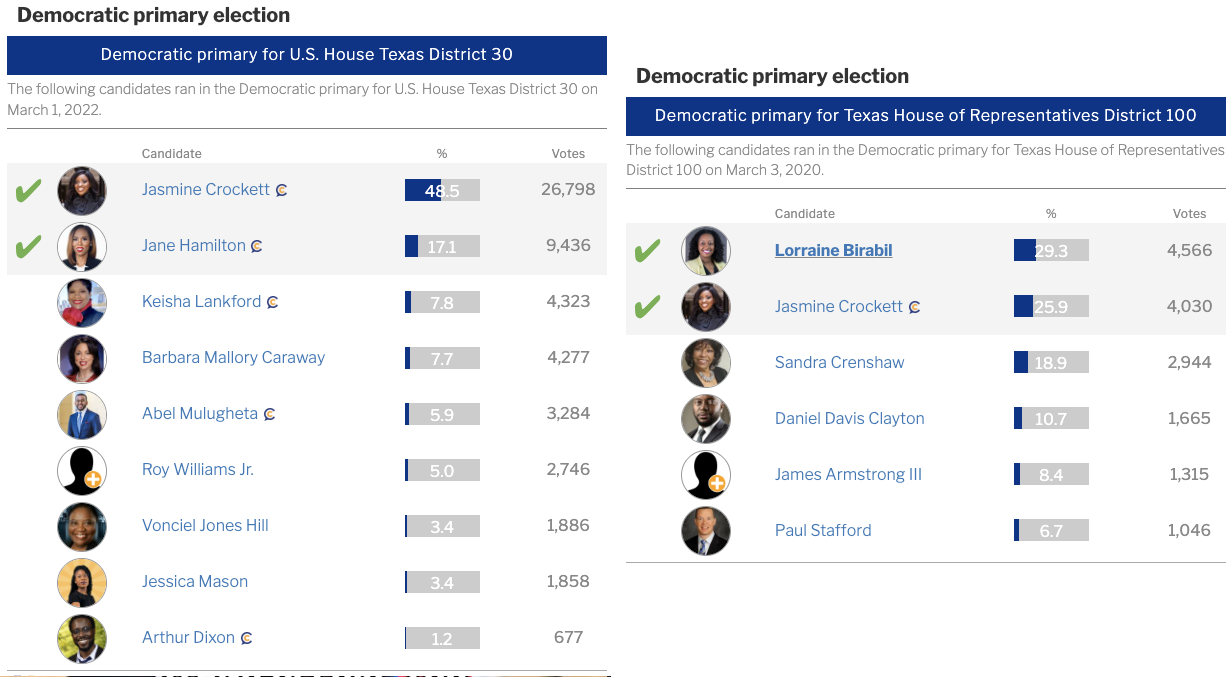The image size is (1230, 677).
Task: Click the survey icon next to Keisha Lankford
Action: click(x=273, y=302)
